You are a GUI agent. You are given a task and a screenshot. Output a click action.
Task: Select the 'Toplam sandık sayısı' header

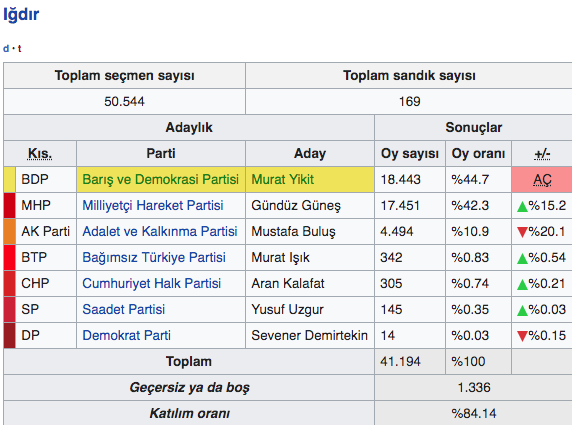click(x=409, y=76)
